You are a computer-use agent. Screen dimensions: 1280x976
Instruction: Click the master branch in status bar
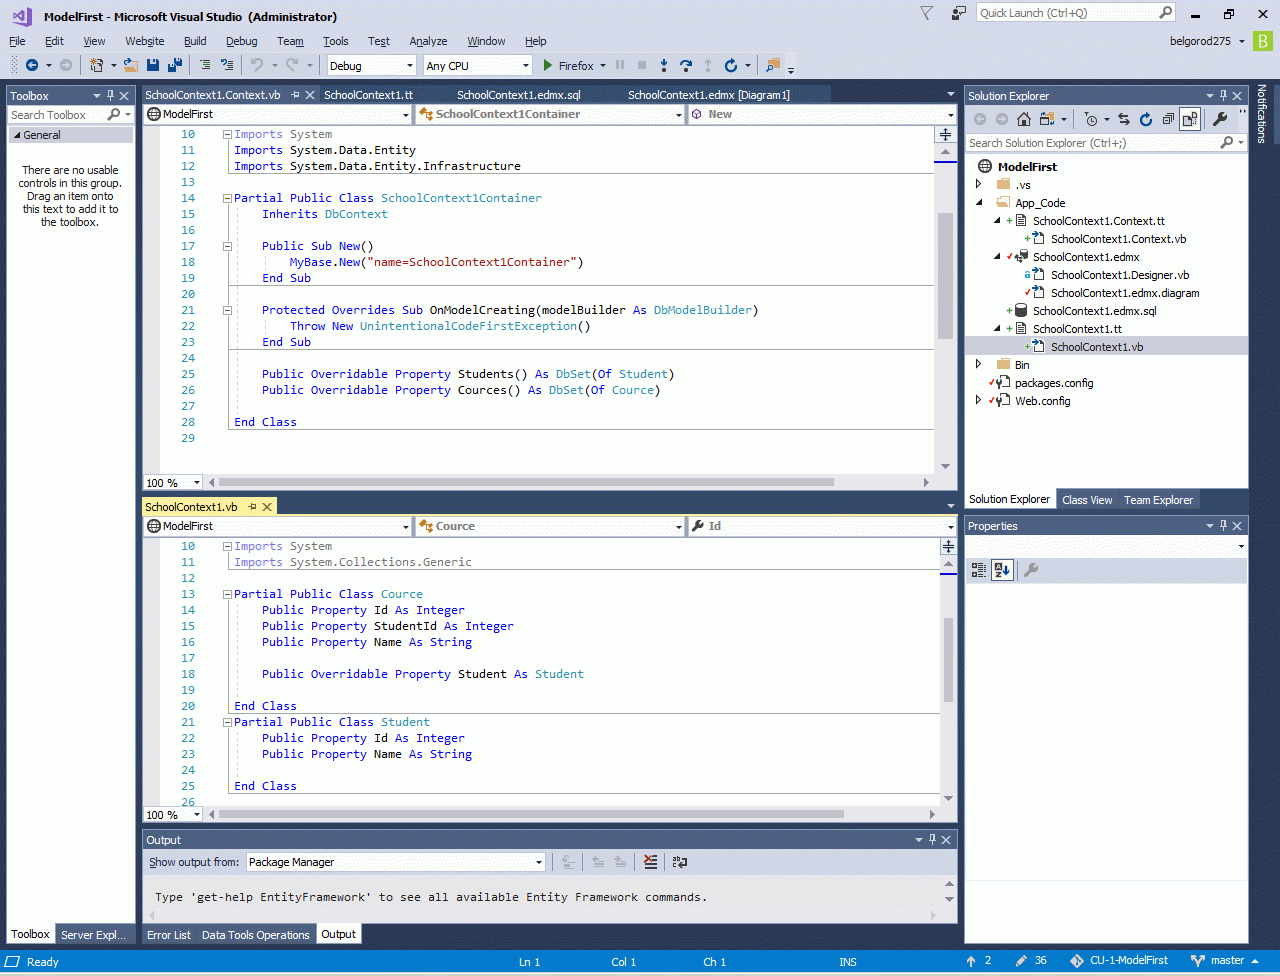tap(1227, 961)
